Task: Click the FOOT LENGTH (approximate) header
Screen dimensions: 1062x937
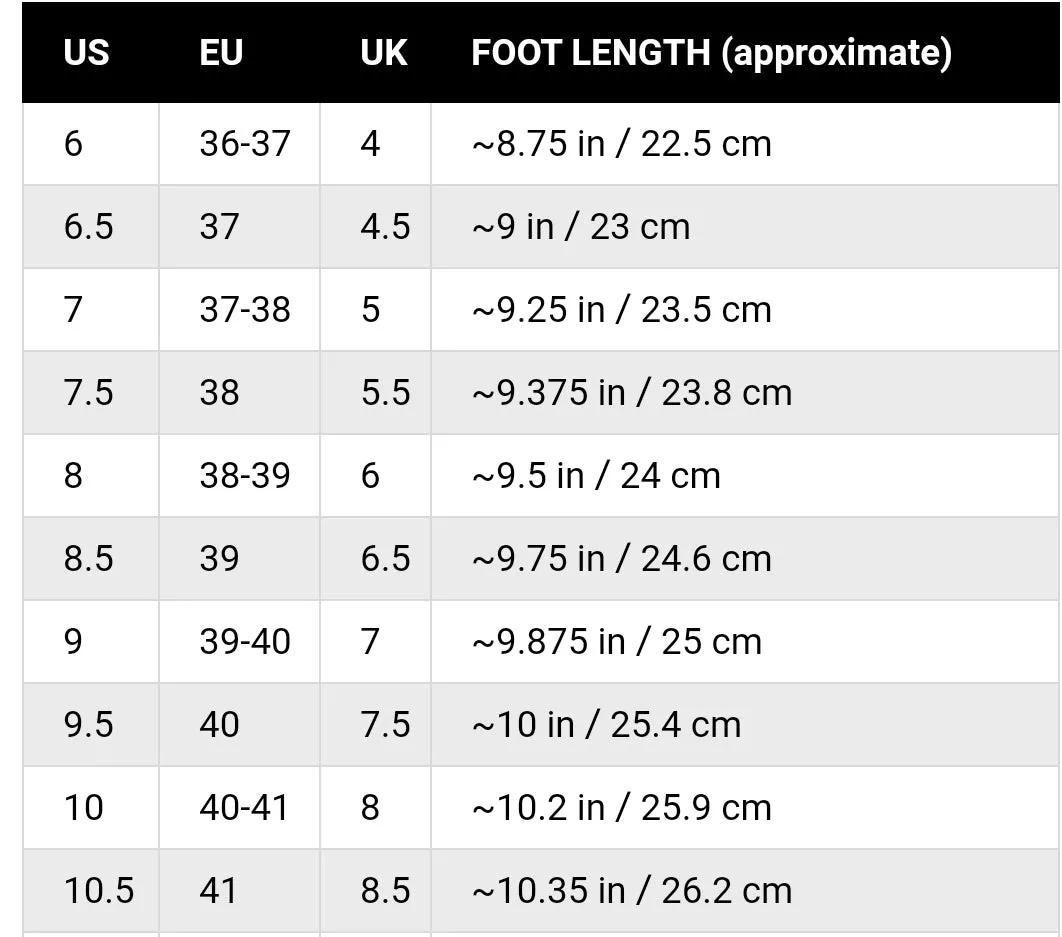Action: point(711,52)
